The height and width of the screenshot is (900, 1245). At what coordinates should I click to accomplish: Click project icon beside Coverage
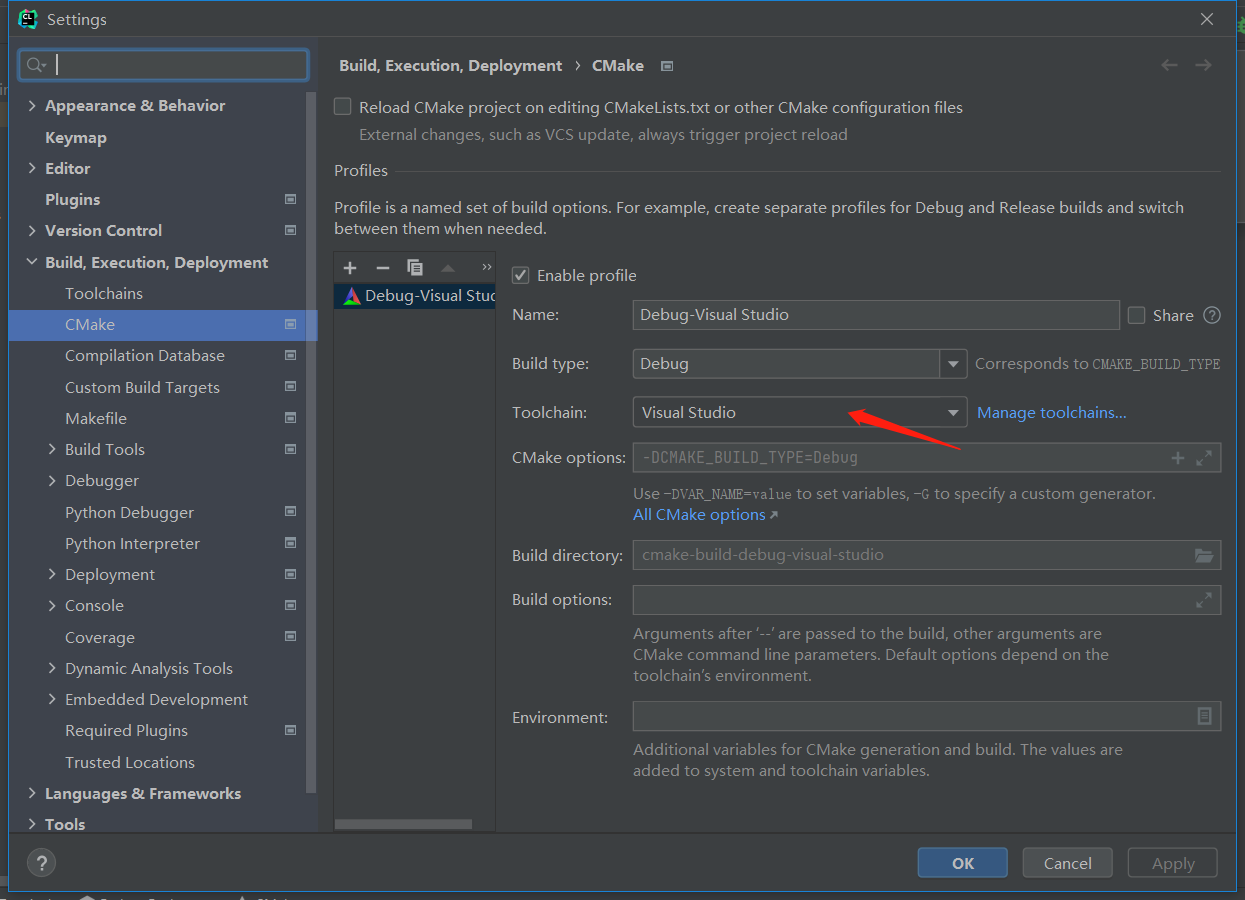(290, 637)
